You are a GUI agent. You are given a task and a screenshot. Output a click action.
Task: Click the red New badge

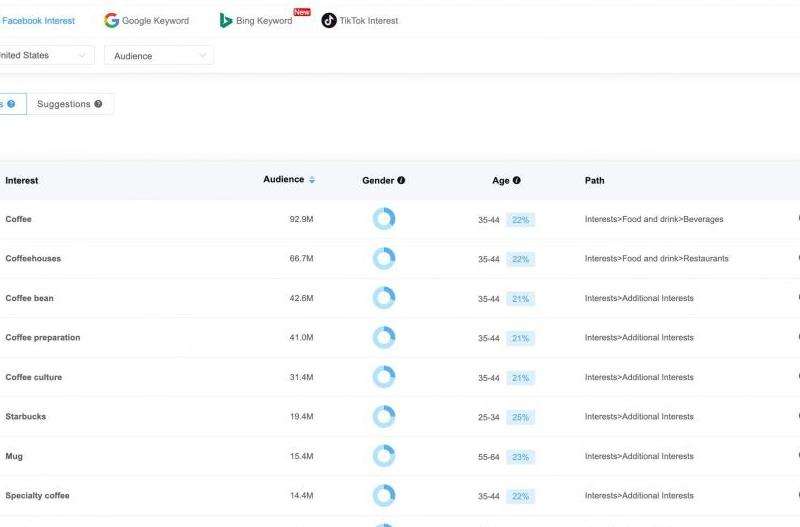[302, 12]
